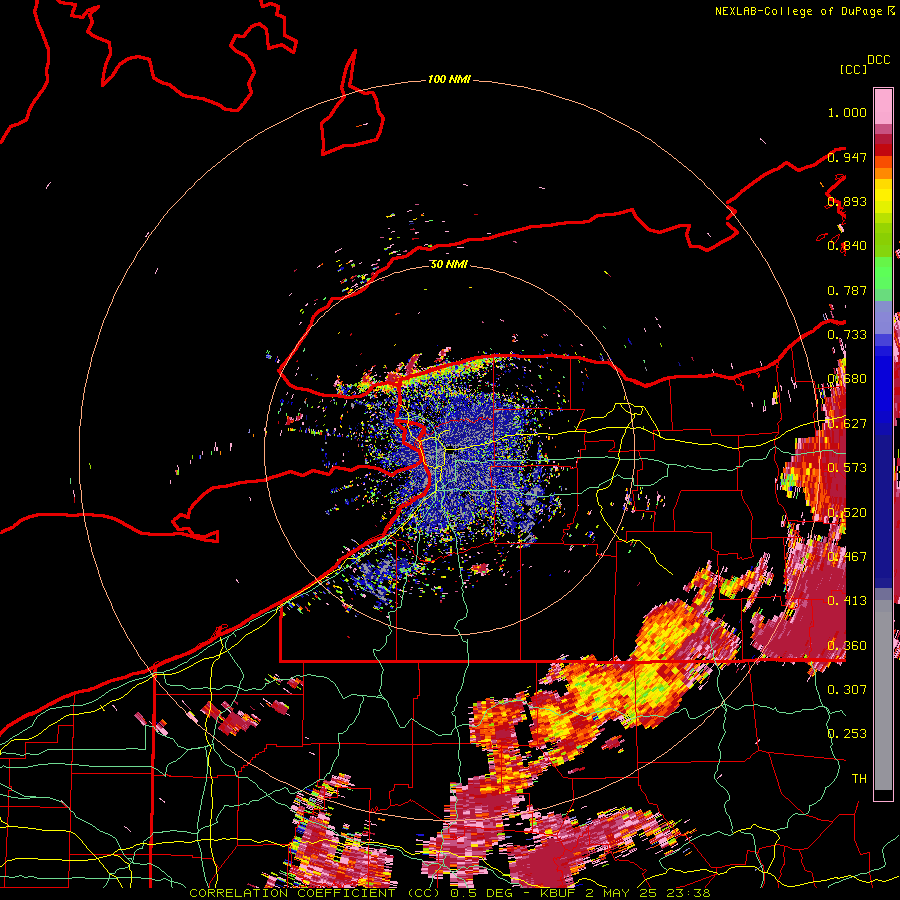The width and height of the screenshot is (900, 900).
Task: Click the gray bottom color bar segment
Action: (x=883, y=695)
